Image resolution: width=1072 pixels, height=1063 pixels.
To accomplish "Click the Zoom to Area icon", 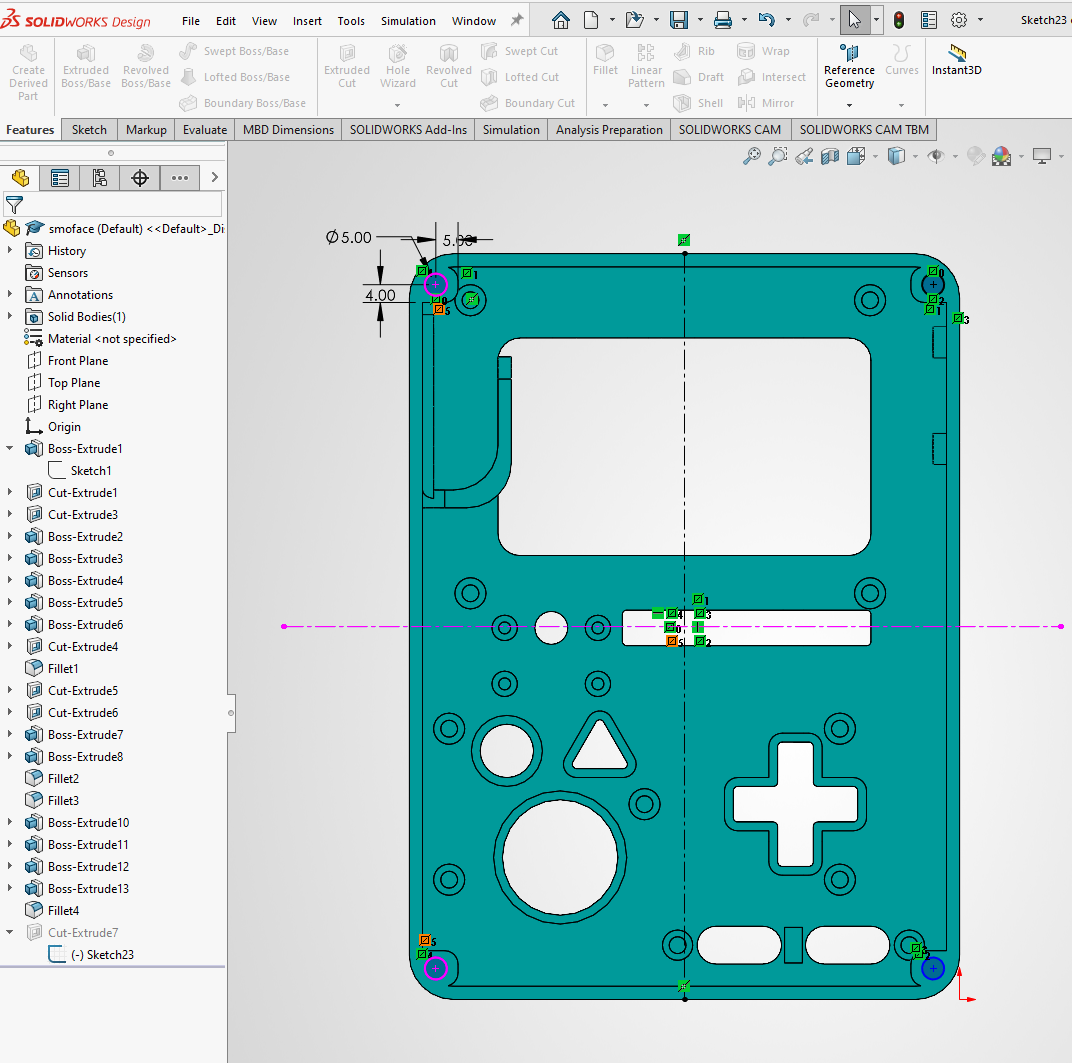I will 778,157.
